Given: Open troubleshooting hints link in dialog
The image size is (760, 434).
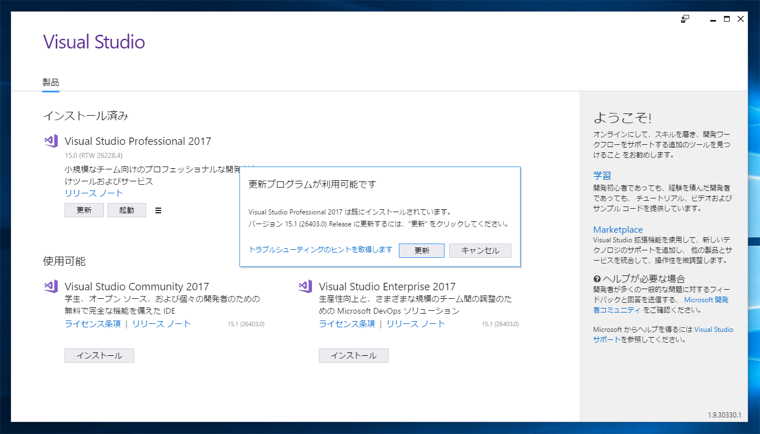Looking at the screenshot, I should (320, 249).
